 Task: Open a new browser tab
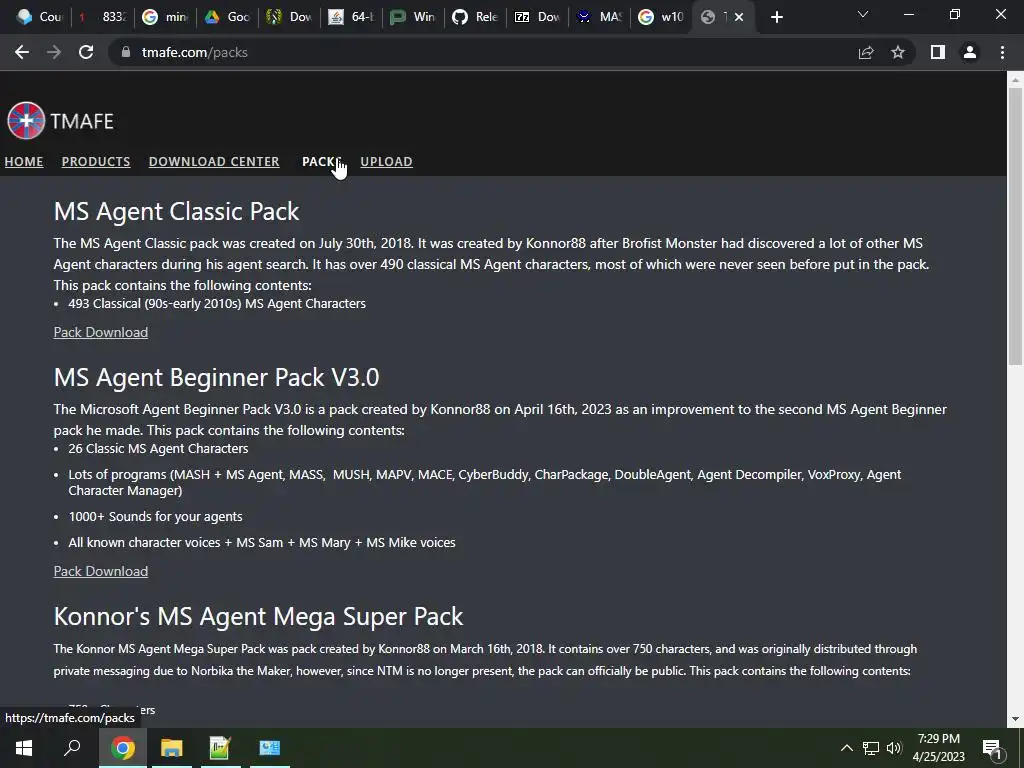(x=776, y=17)
